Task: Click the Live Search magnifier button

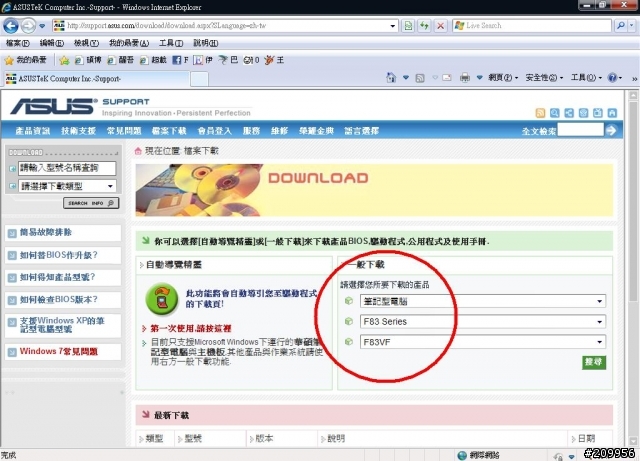Action: [x=620, y=26]
